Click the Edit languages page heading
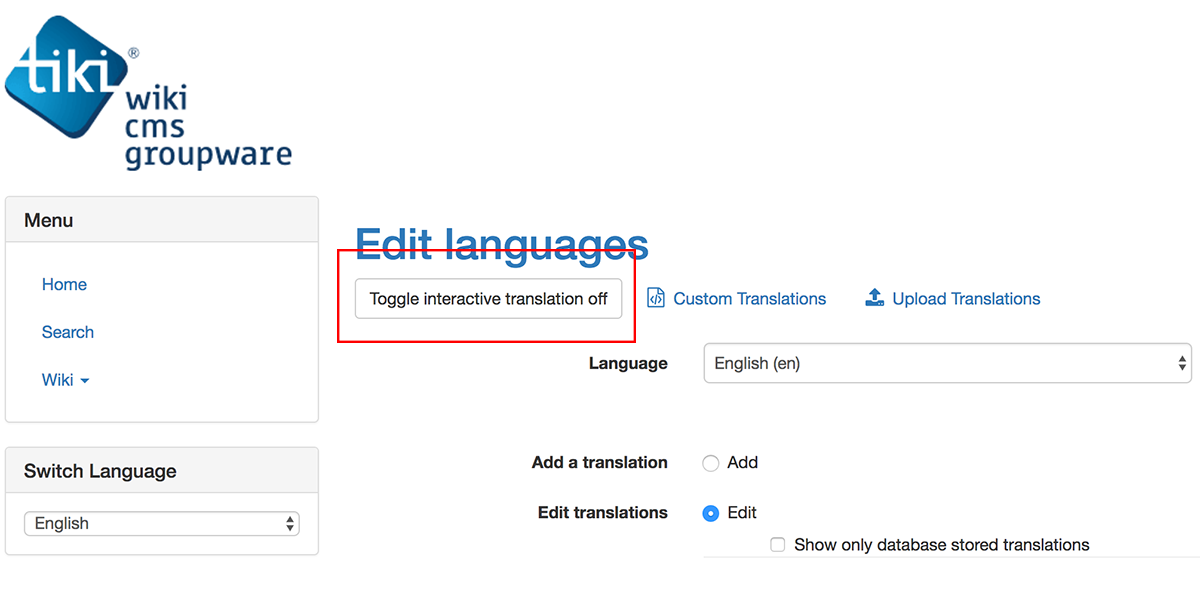This screenshot has height=615, width=1200. (502, 244)
